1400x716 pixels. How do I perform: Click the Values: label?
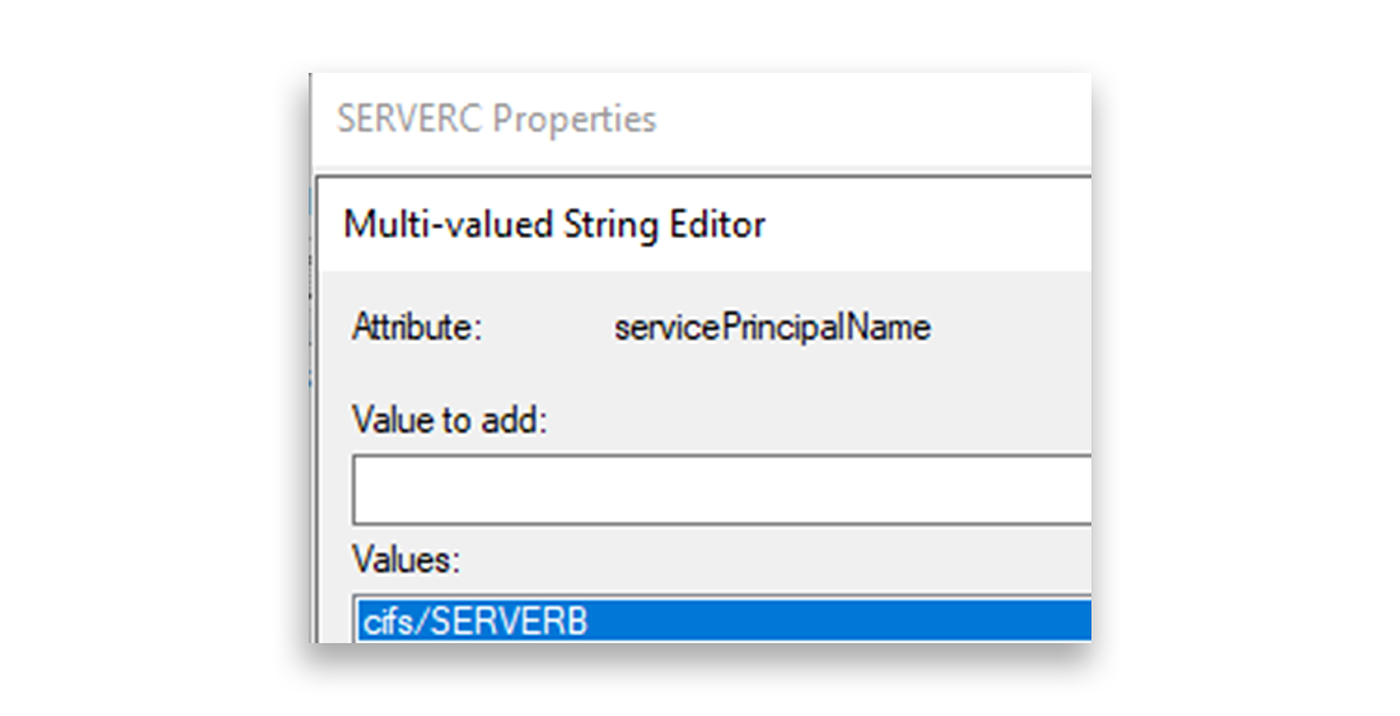406,560
